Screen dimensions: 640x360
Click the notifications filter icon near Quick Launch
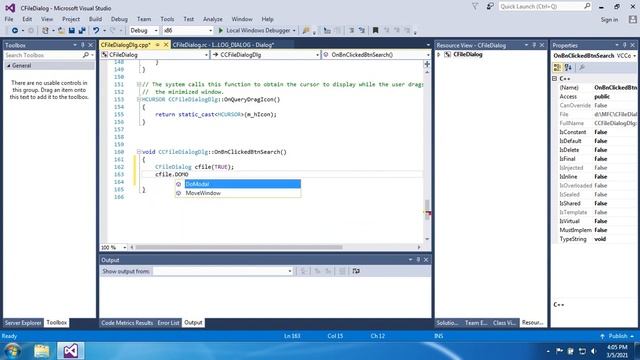[x=475, y=7]
